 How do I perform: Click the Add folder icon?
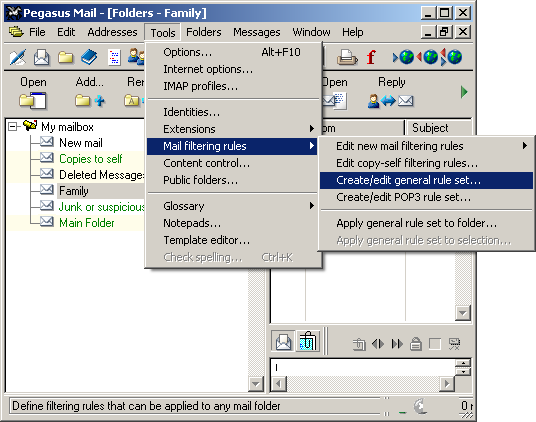click(x=90, y=100)
